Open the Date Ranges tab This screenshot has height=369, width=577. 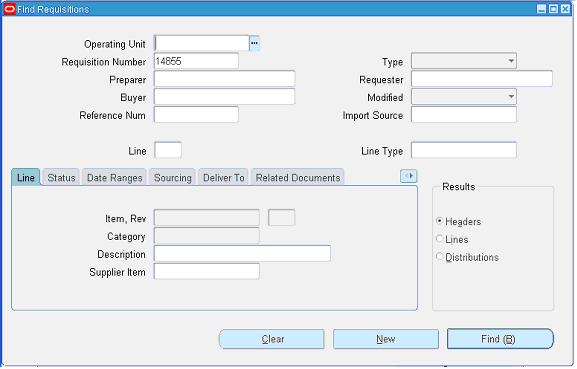click(x=114, y=177)
